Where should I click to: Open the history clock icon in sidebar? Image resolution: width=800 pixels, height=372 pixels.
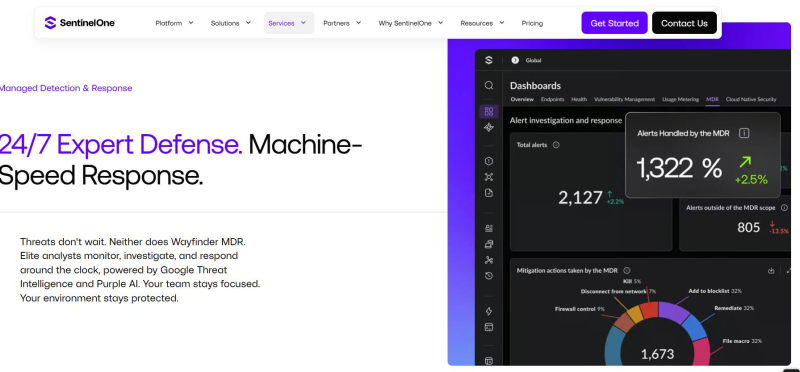click(489, 276)
